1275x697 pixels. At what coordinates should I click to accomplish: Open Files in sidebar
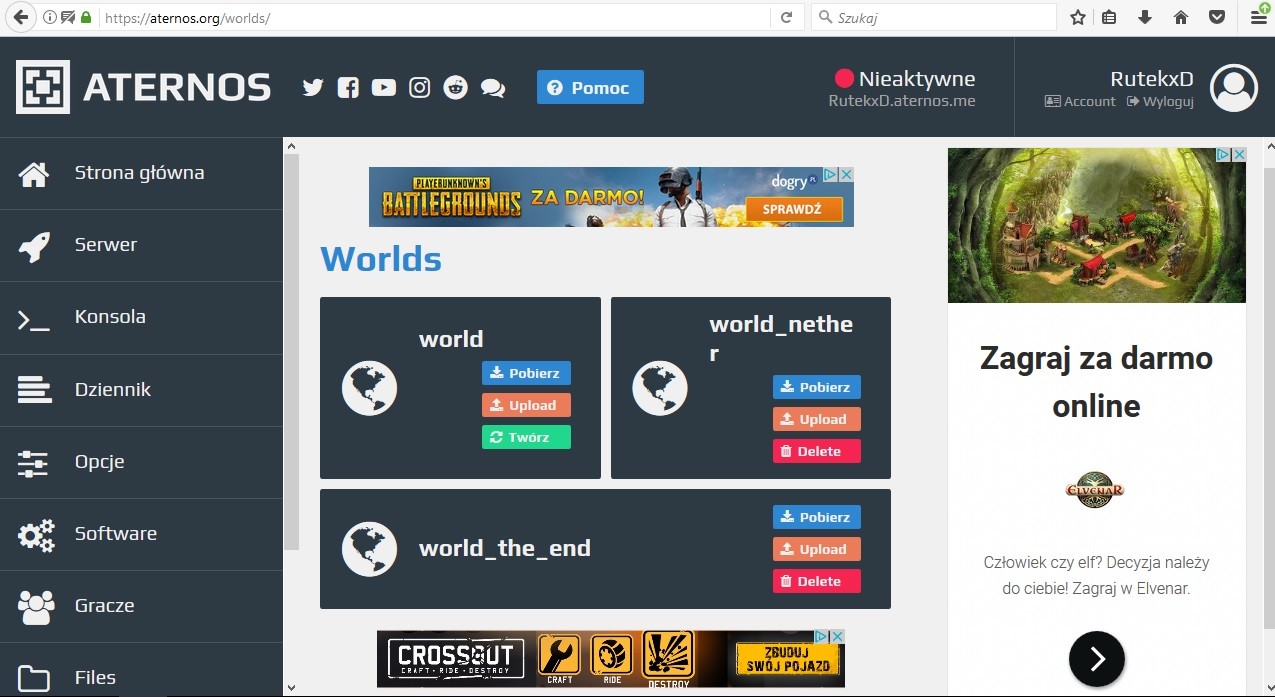[141, 672]
